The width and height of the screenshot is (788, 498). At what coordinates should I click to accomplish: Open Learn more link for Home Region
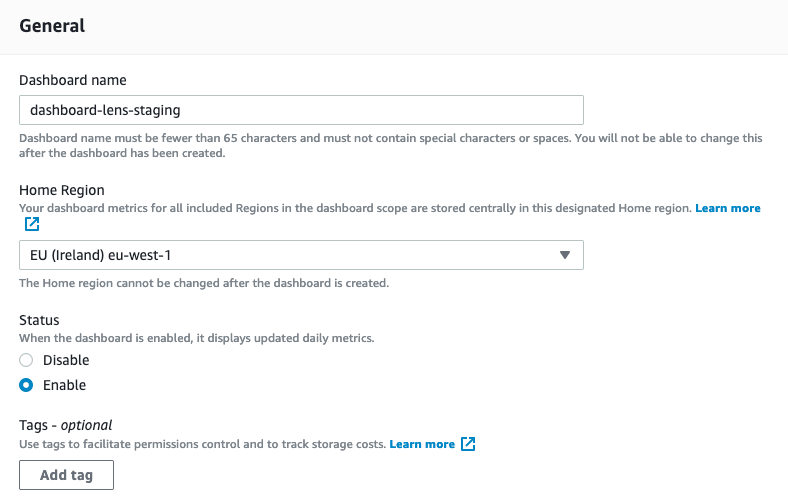click(728, 208)
